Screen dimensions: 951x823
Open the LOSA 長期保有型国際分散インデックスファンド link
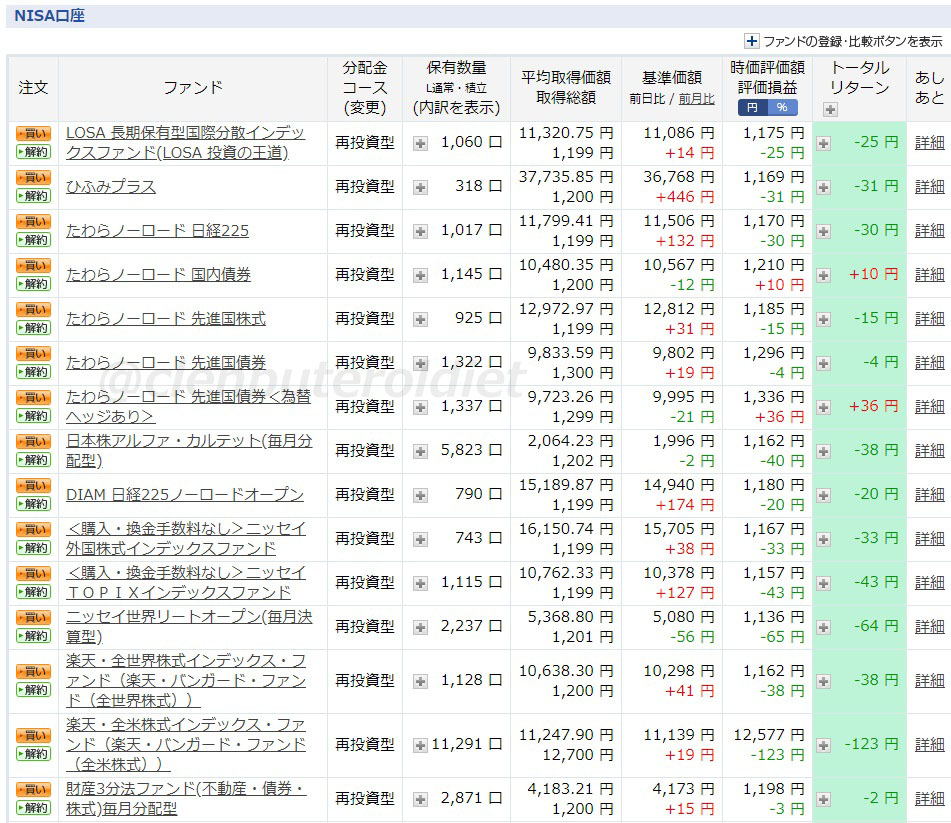[186, 143]
